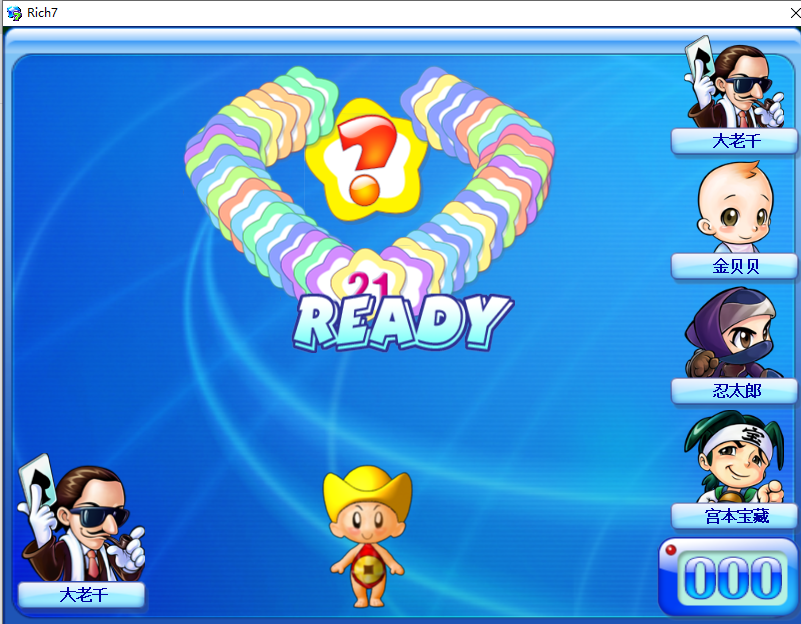This screenshot has width=801, height=624.
Task: Select the 宫本宝藏 portrait
Action: click(x=734, y=458)
